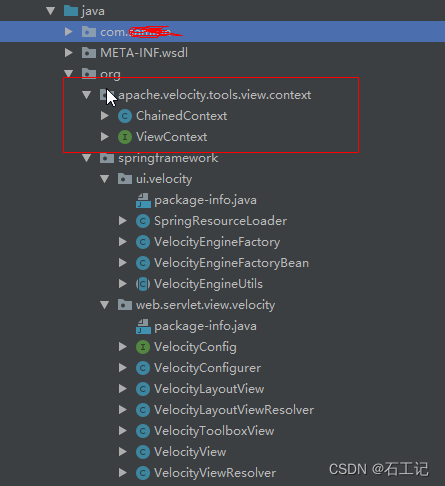
Task: Click VelocityEngineFactoryBean class icon
Action: click(143, 263)
